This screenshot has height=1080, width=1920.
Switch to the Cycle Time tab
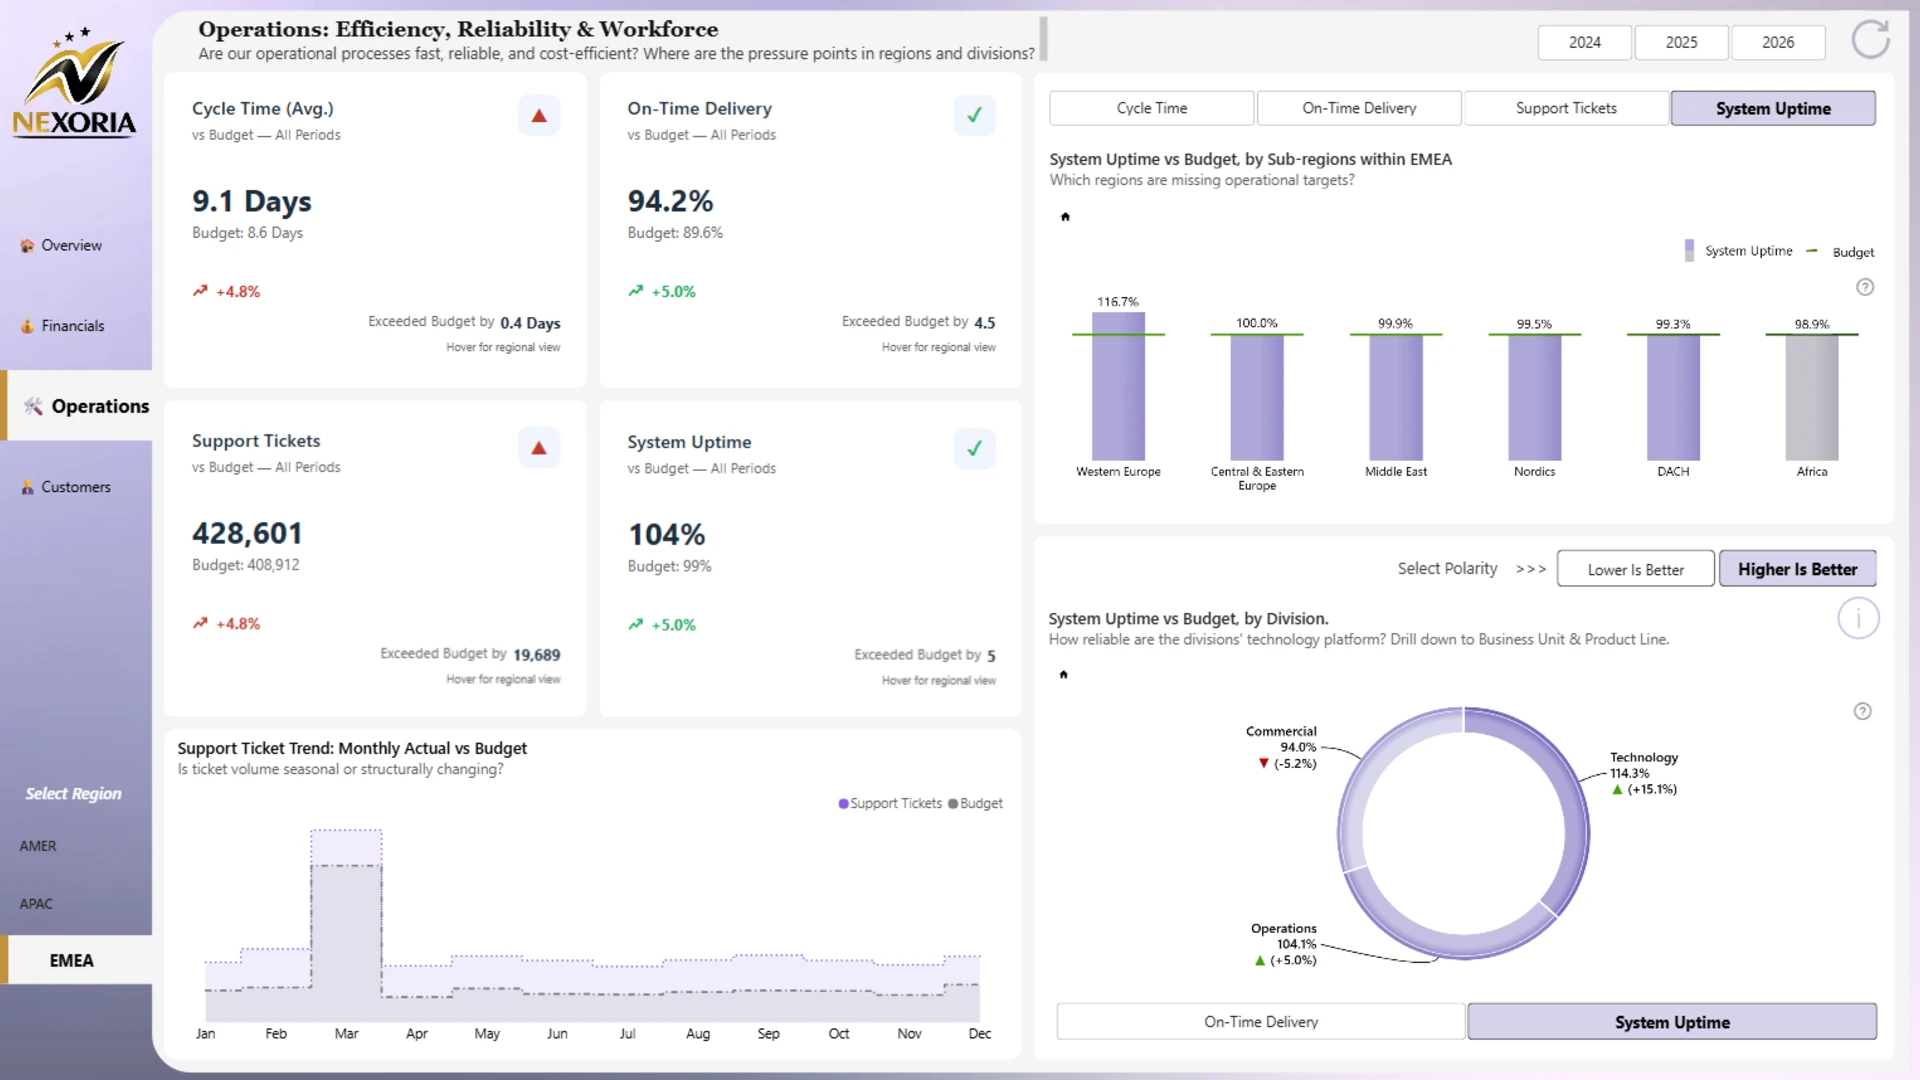[x=1151, y=108]
